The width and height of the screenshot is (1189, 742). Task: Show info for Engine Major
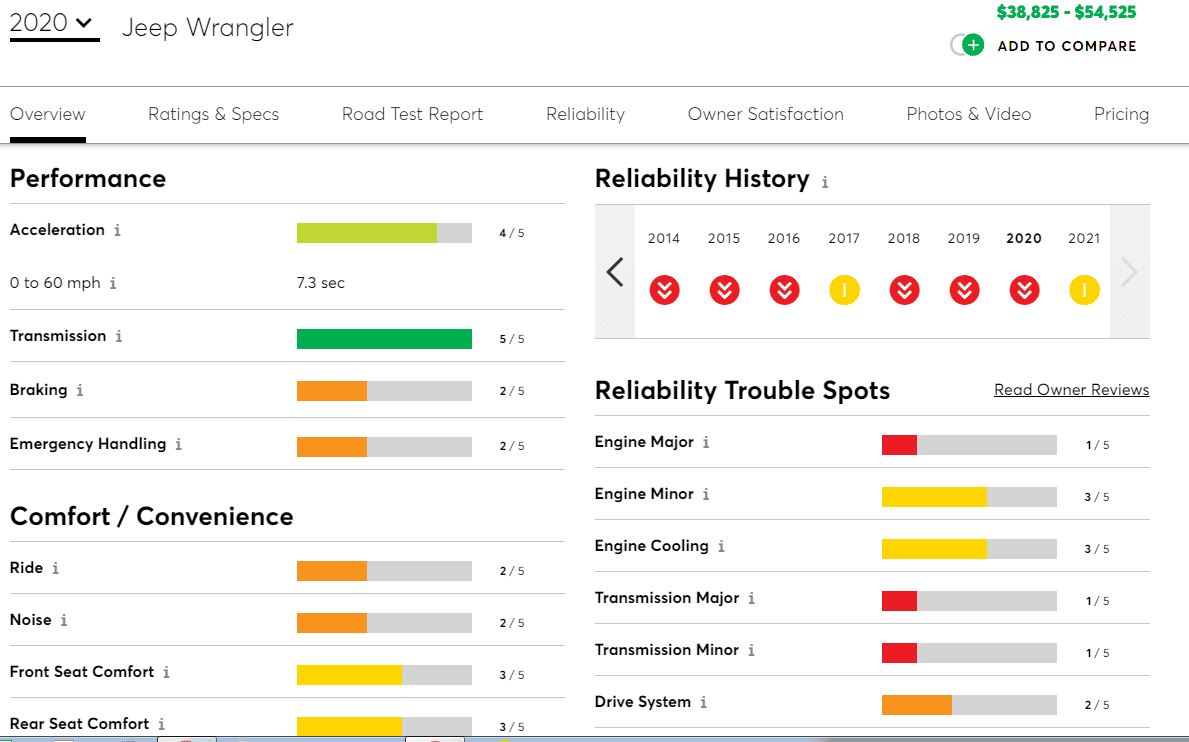click(x=706, y=443)
